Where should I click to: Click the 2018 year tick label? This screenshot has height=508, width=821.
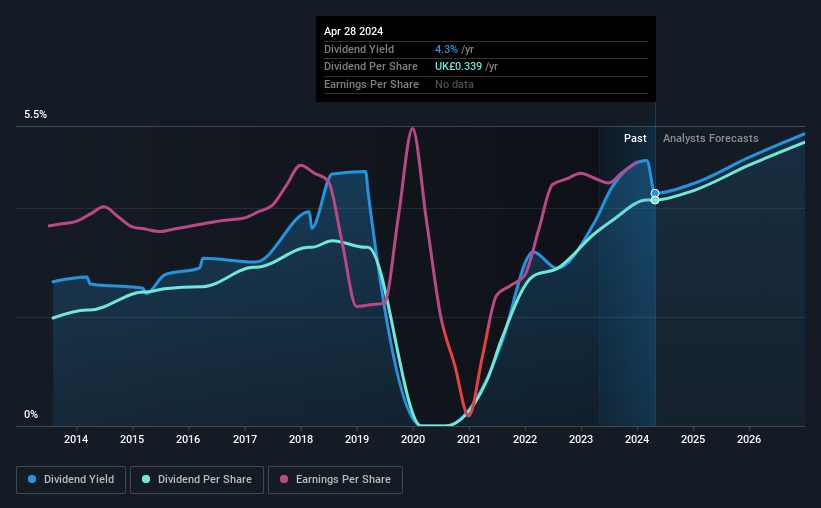point(301,439)
